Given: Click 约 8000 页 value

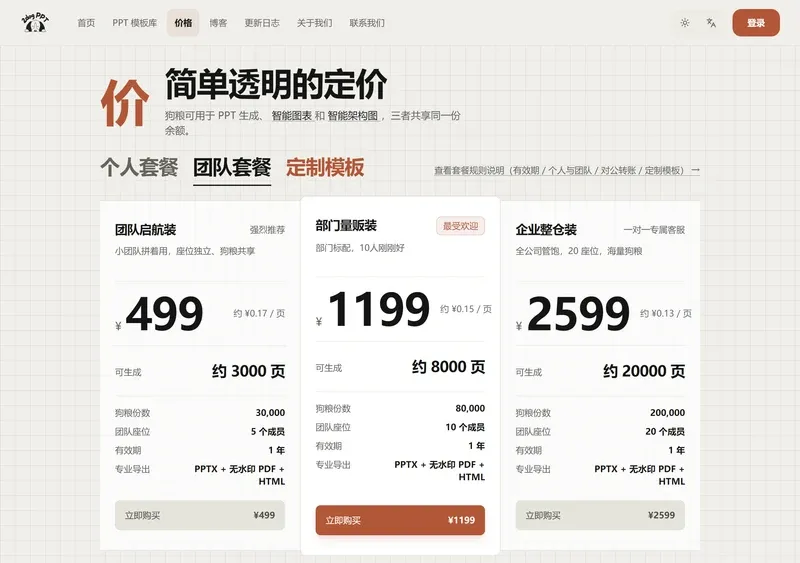Looking at the screenshot, I should [x=448, y=367].
